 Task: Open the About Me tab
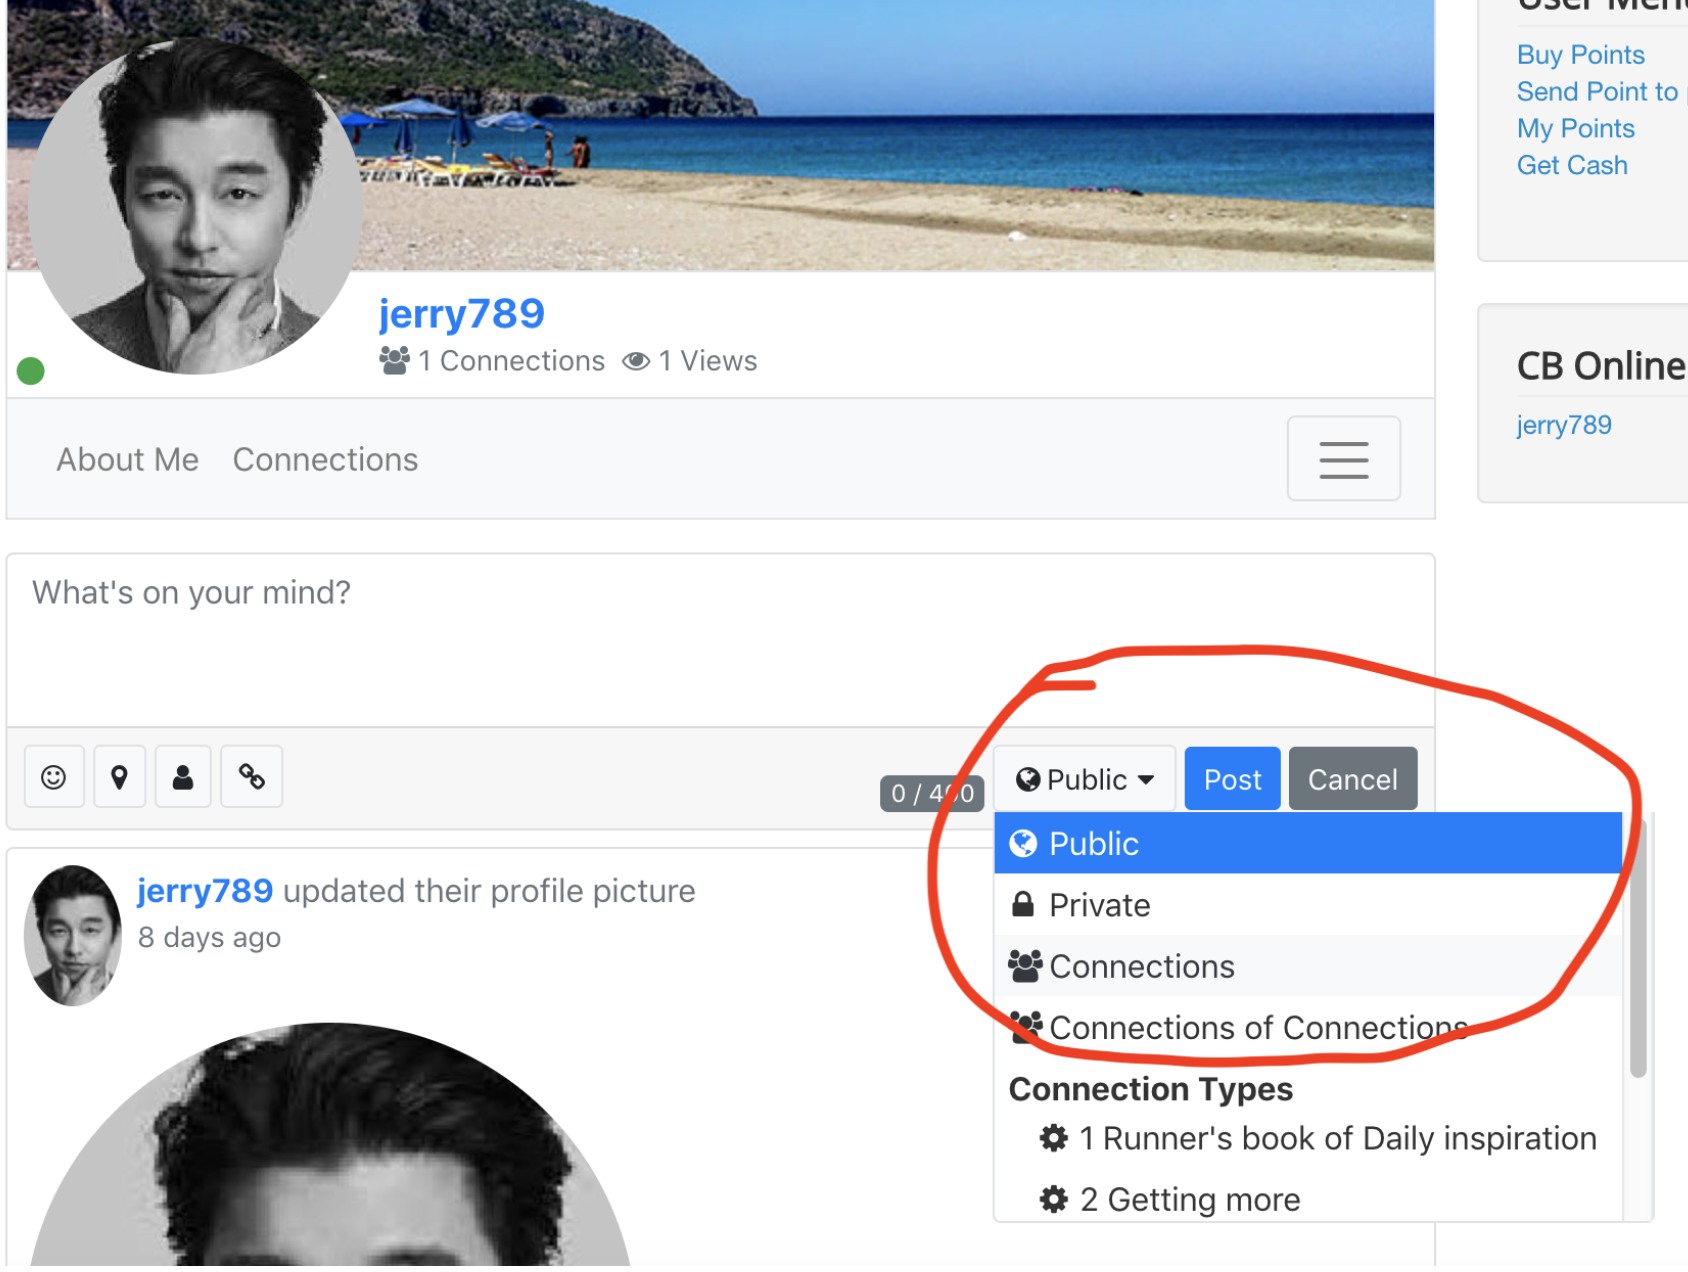(128, 460)
